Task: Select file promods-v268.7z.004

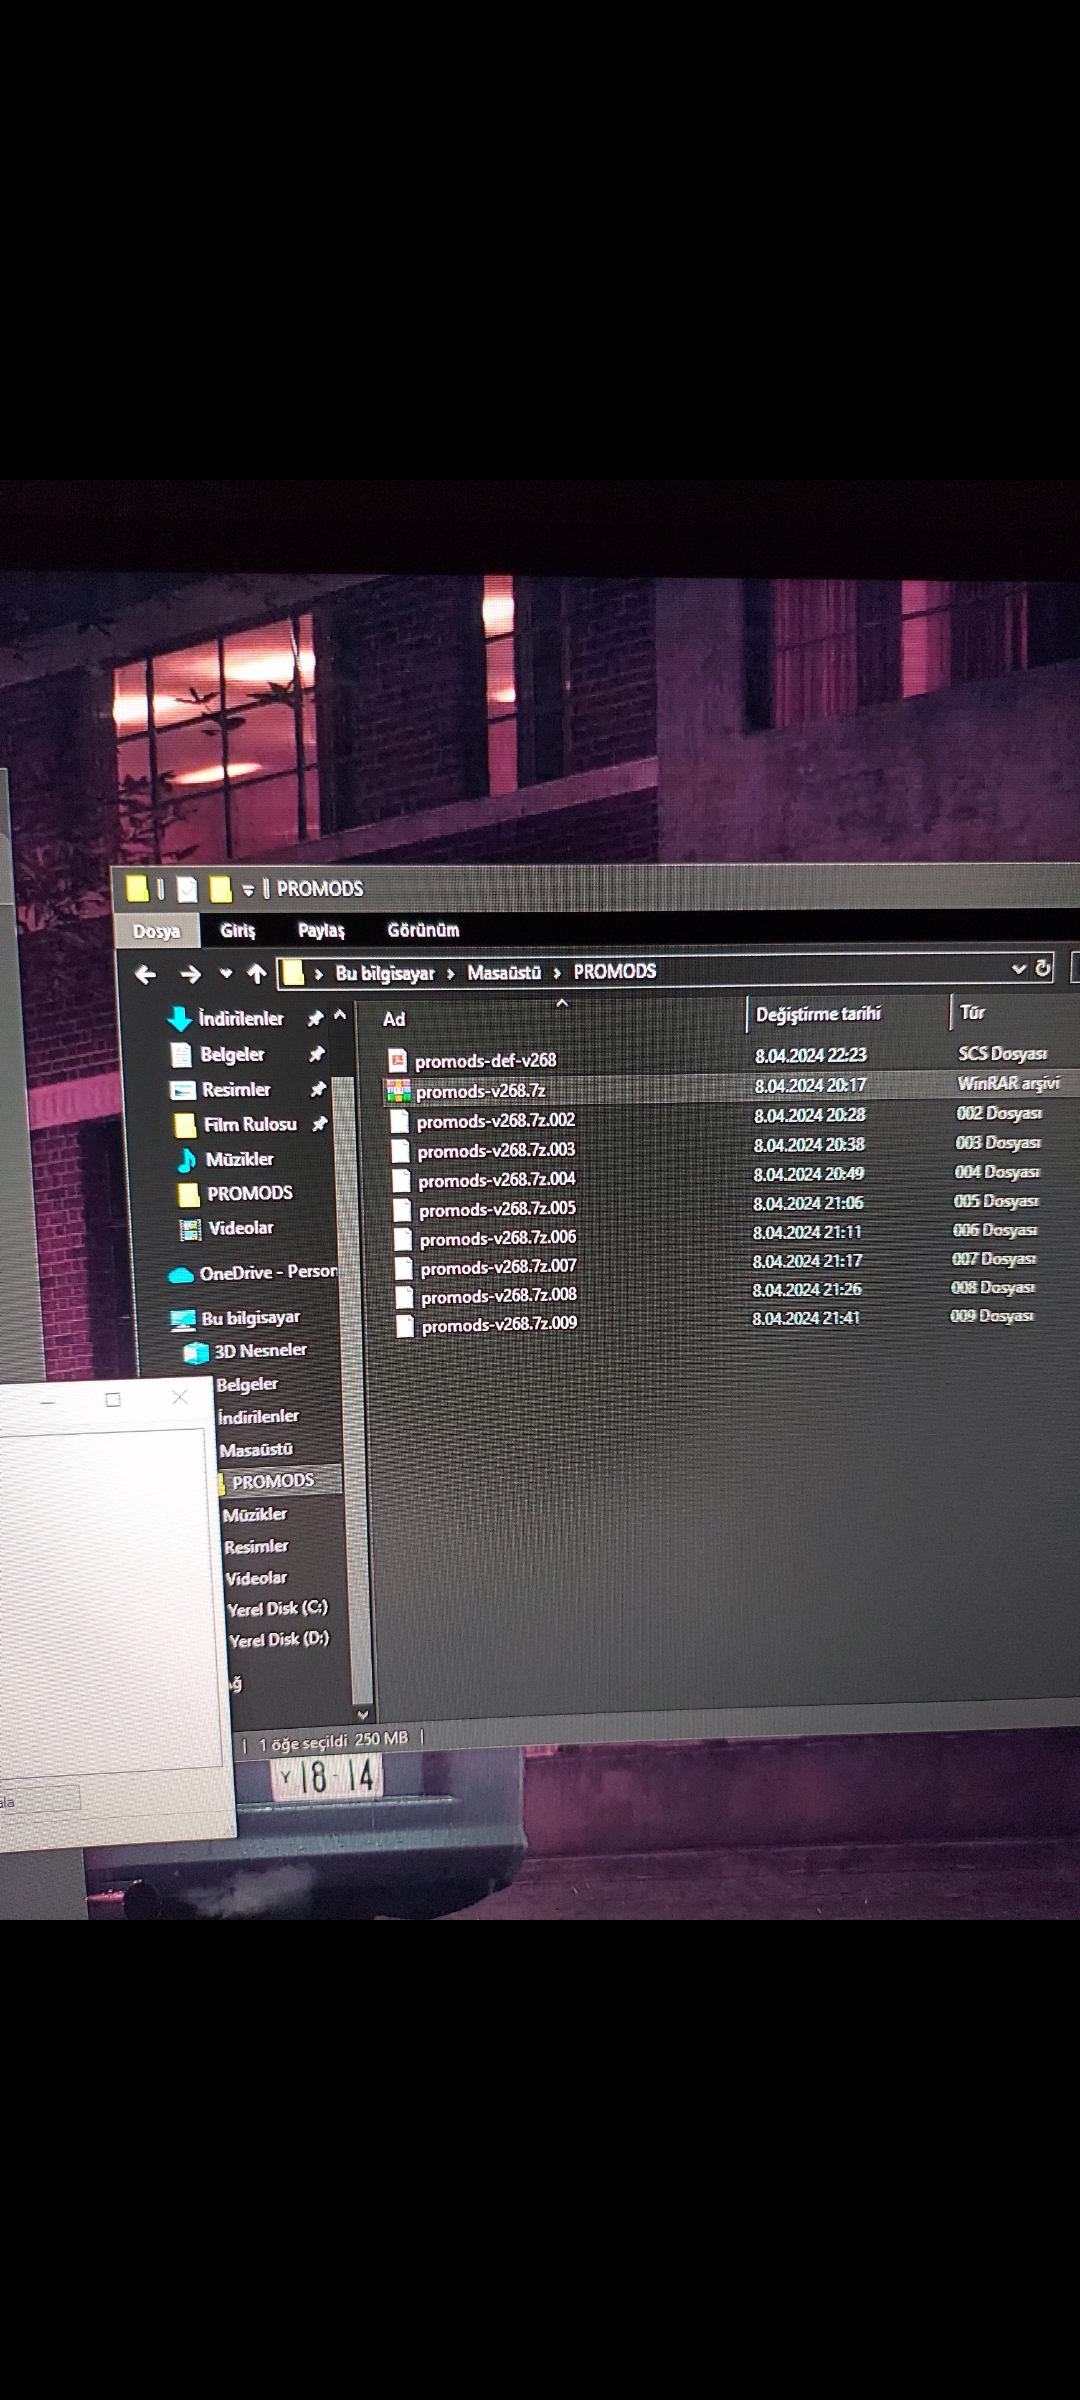Action: [497, 1180]
